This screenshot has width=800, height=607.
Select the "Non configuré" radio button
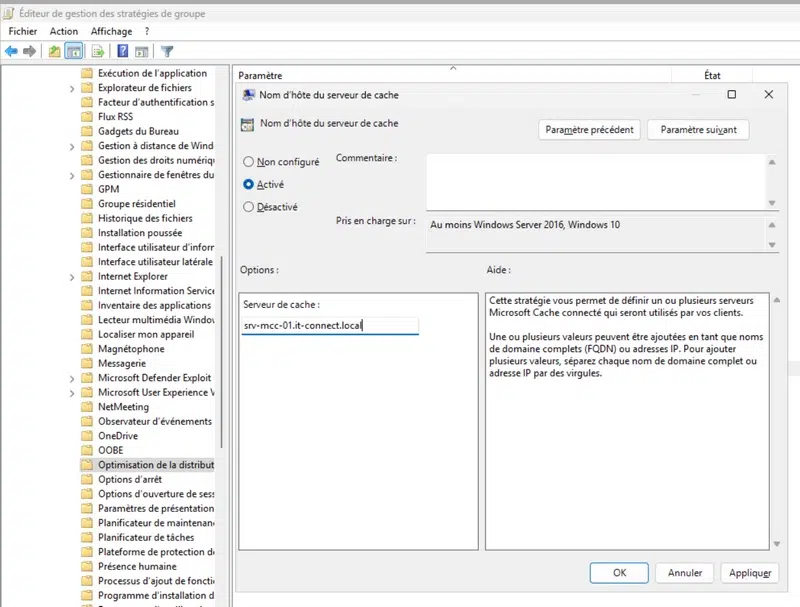[249, 162]
